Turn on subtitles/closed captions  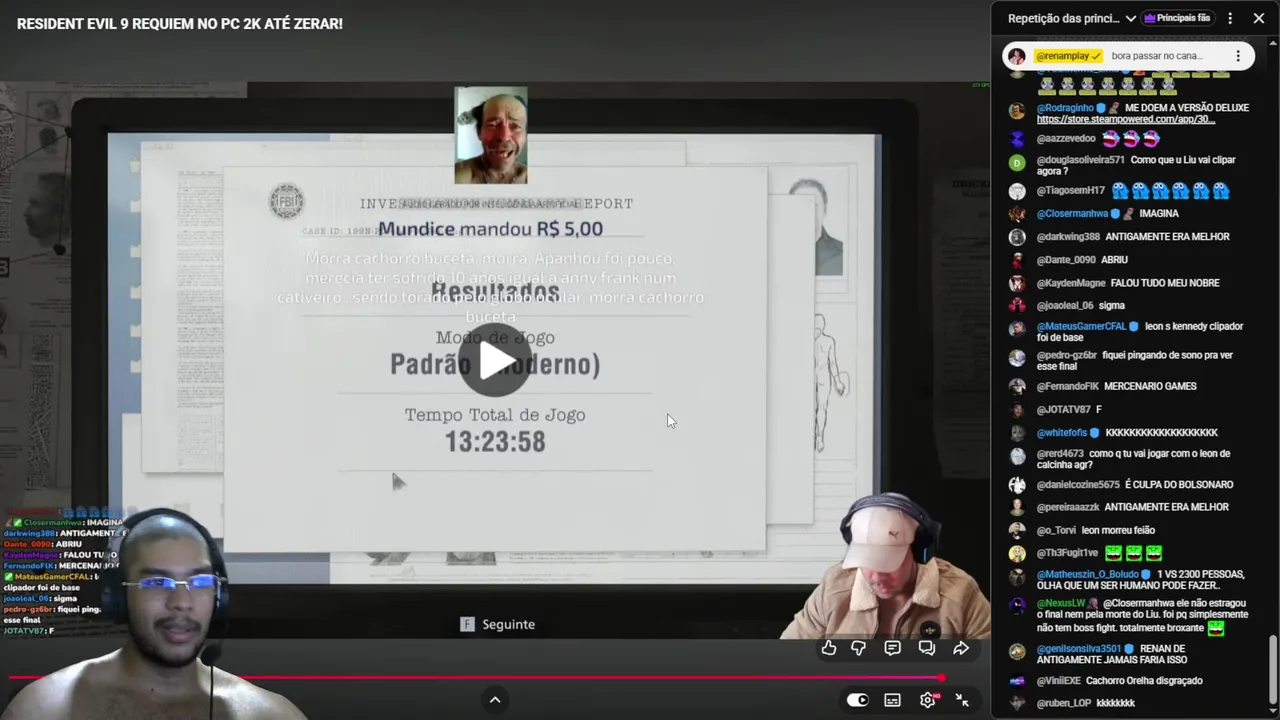tap(892, 700)
